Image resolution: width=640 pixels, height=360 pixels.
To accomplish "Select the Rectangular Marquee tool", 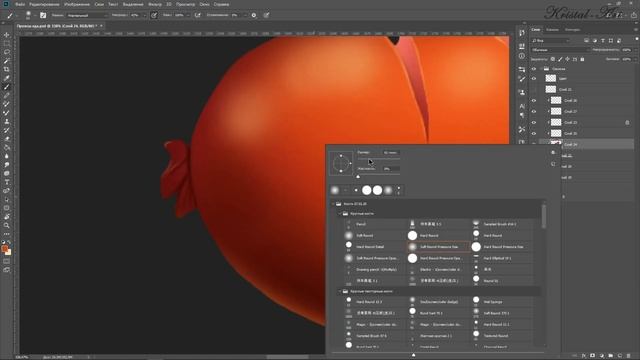I will click(7, 44).
